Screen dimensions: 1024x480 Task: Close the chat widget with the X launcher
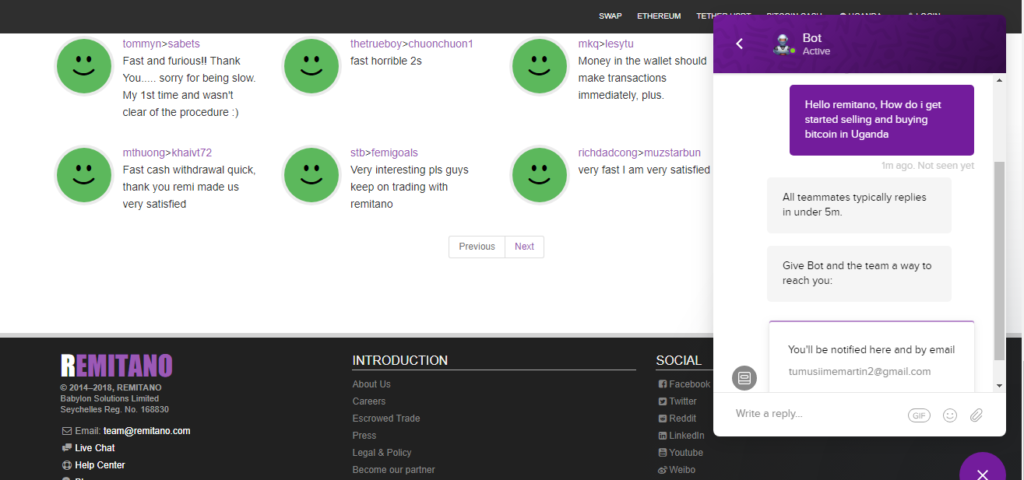coord(982,474)
